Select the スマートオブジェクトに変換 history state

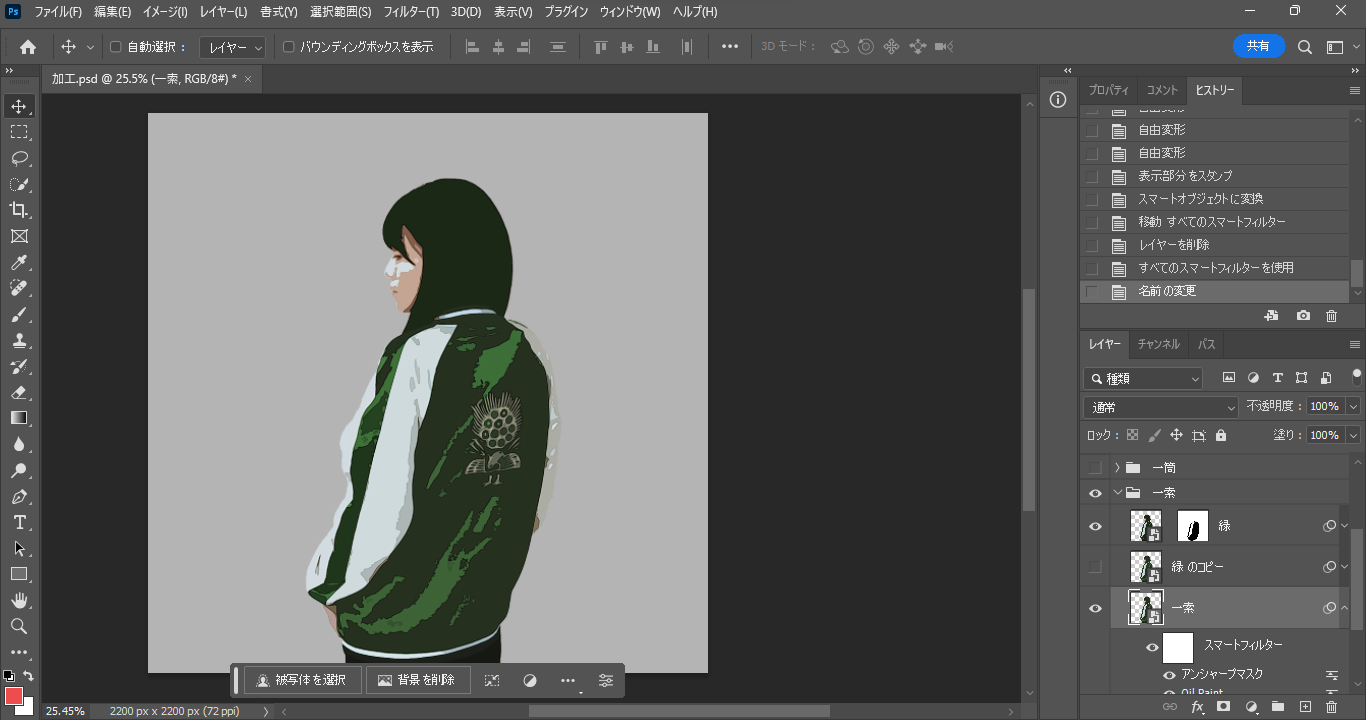tap(1200, 199)
